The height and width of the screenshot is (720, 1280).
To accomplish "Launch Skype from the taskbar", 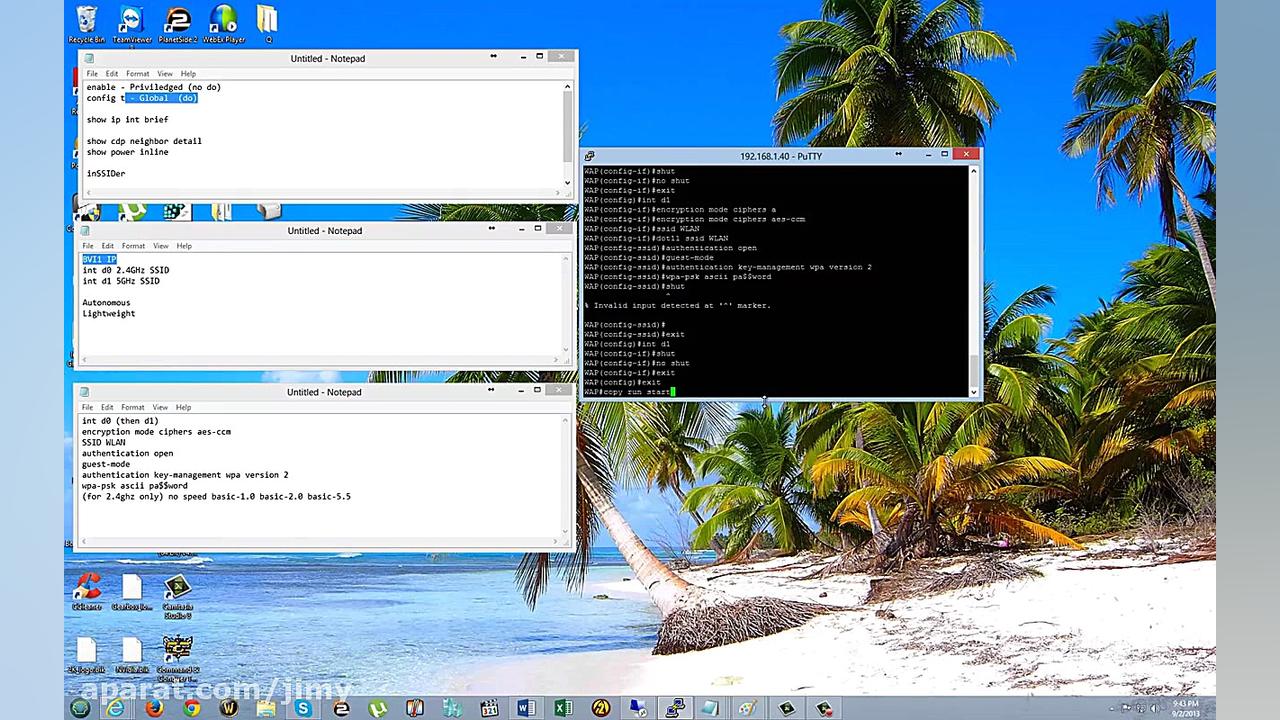I will coord(302,709).
